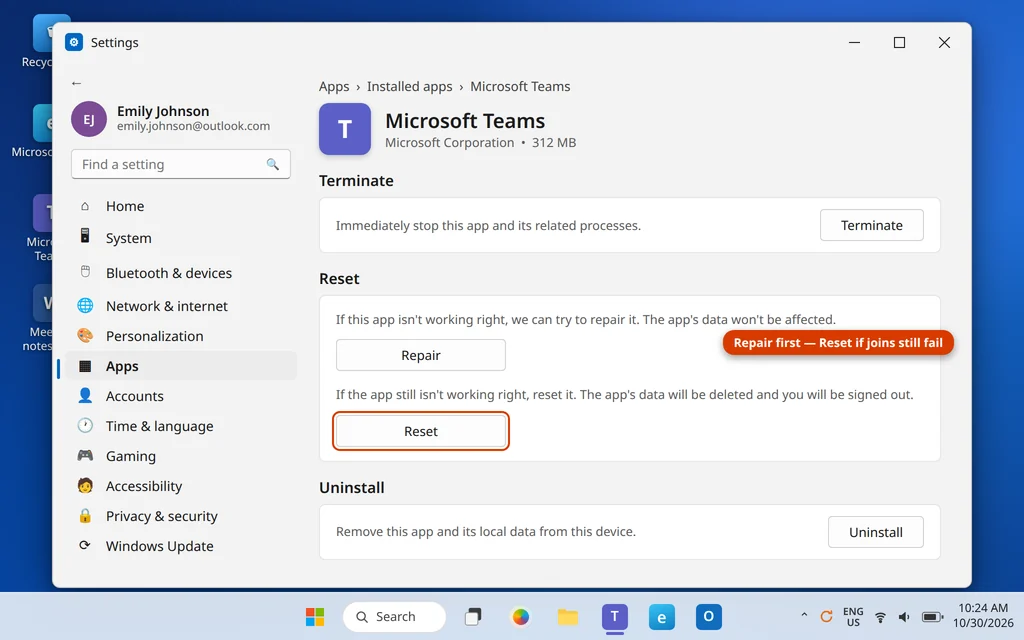
Task: Click the 312 MB size text
Action: tap(554, 142)
